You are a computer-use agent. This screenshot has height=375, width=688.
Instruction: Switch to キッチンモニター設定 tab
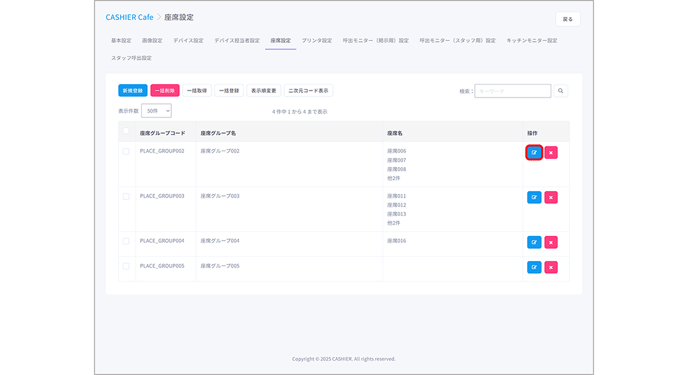(532, 40)
